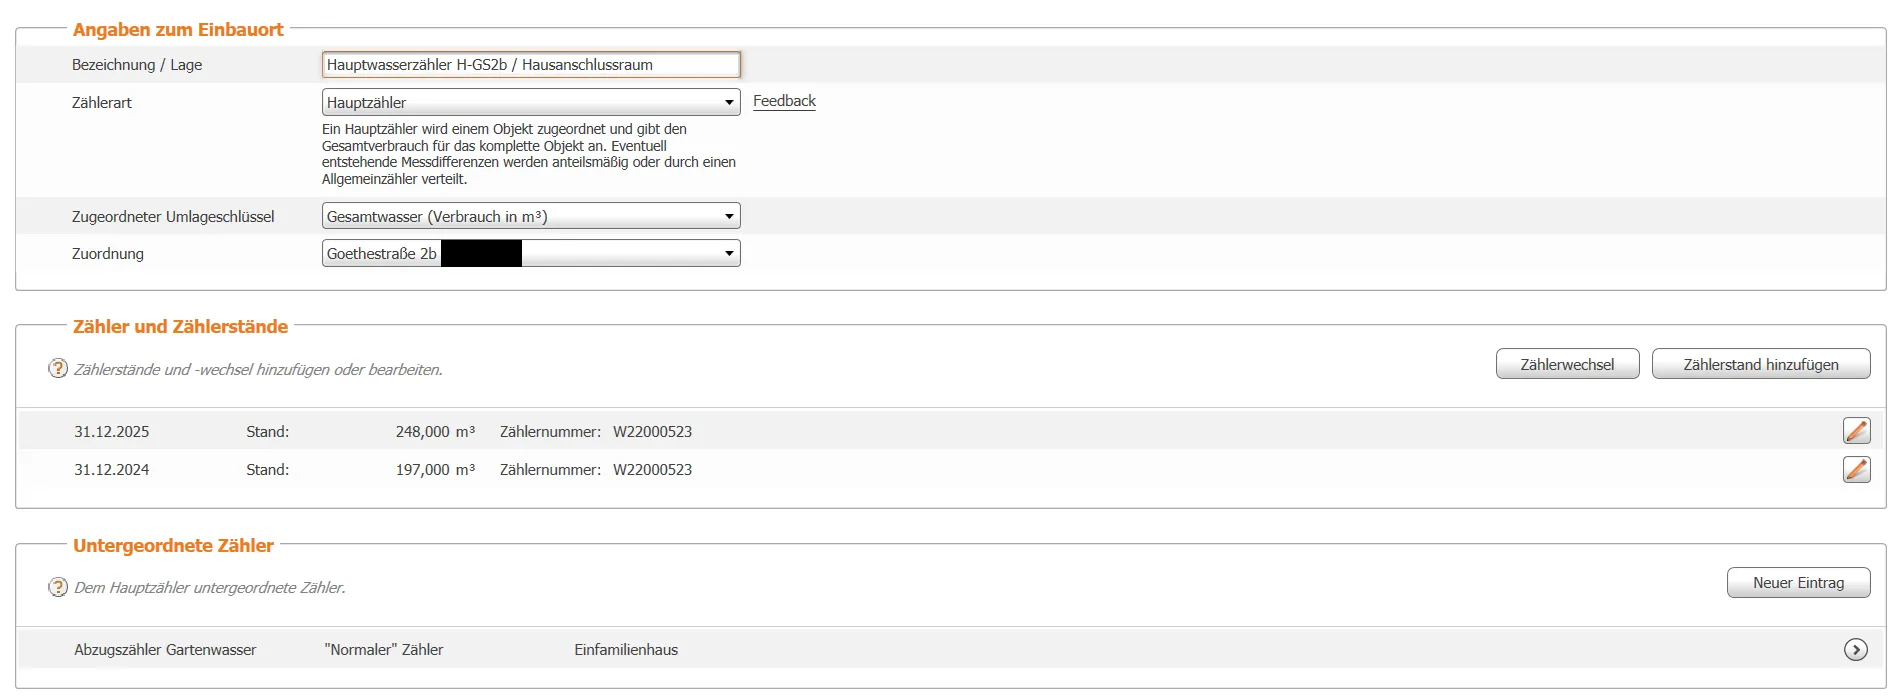Click the 197,000 m³ reading value

434,470
